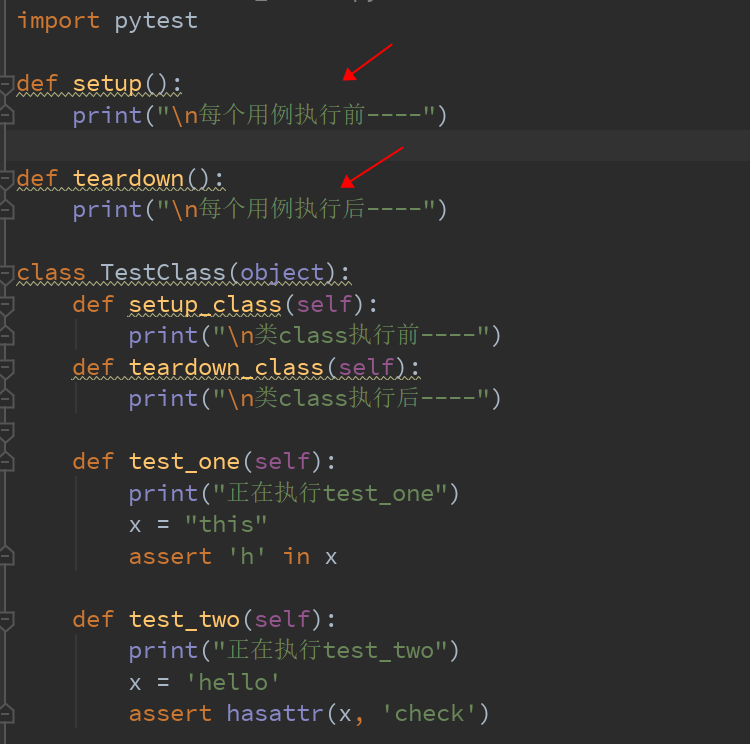Click the end-fold marker on the 每个用例执行前 print line
This screenshot has width=750, height=744.
(x=6, y=115)
